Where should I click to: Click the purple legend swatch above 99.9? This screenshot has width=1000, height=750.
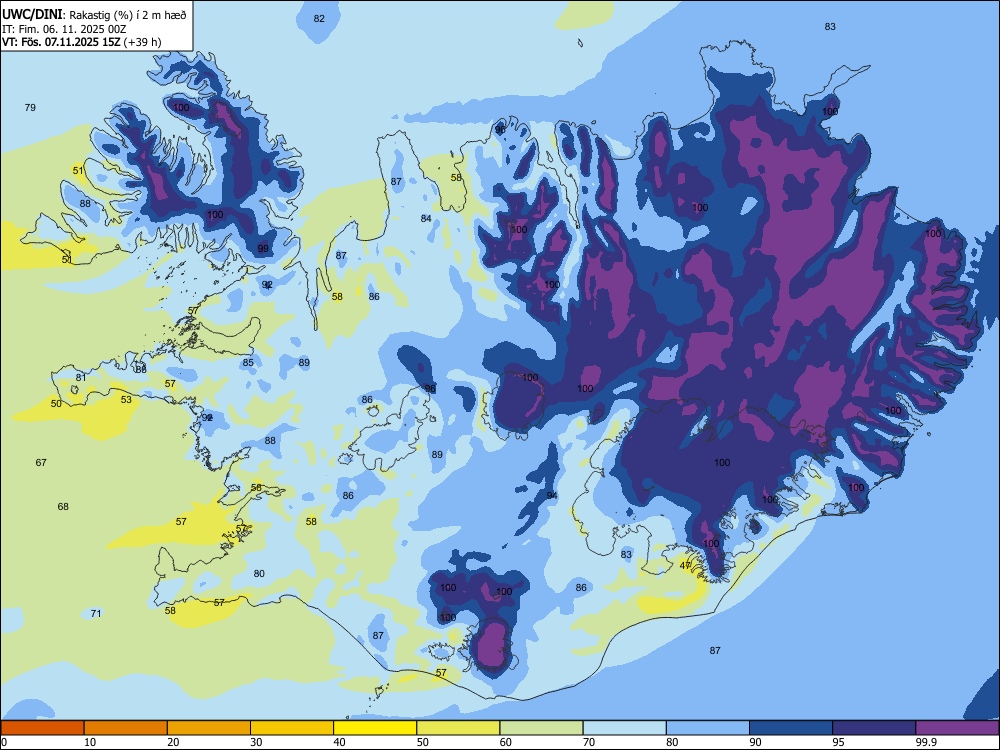point(957,728)
